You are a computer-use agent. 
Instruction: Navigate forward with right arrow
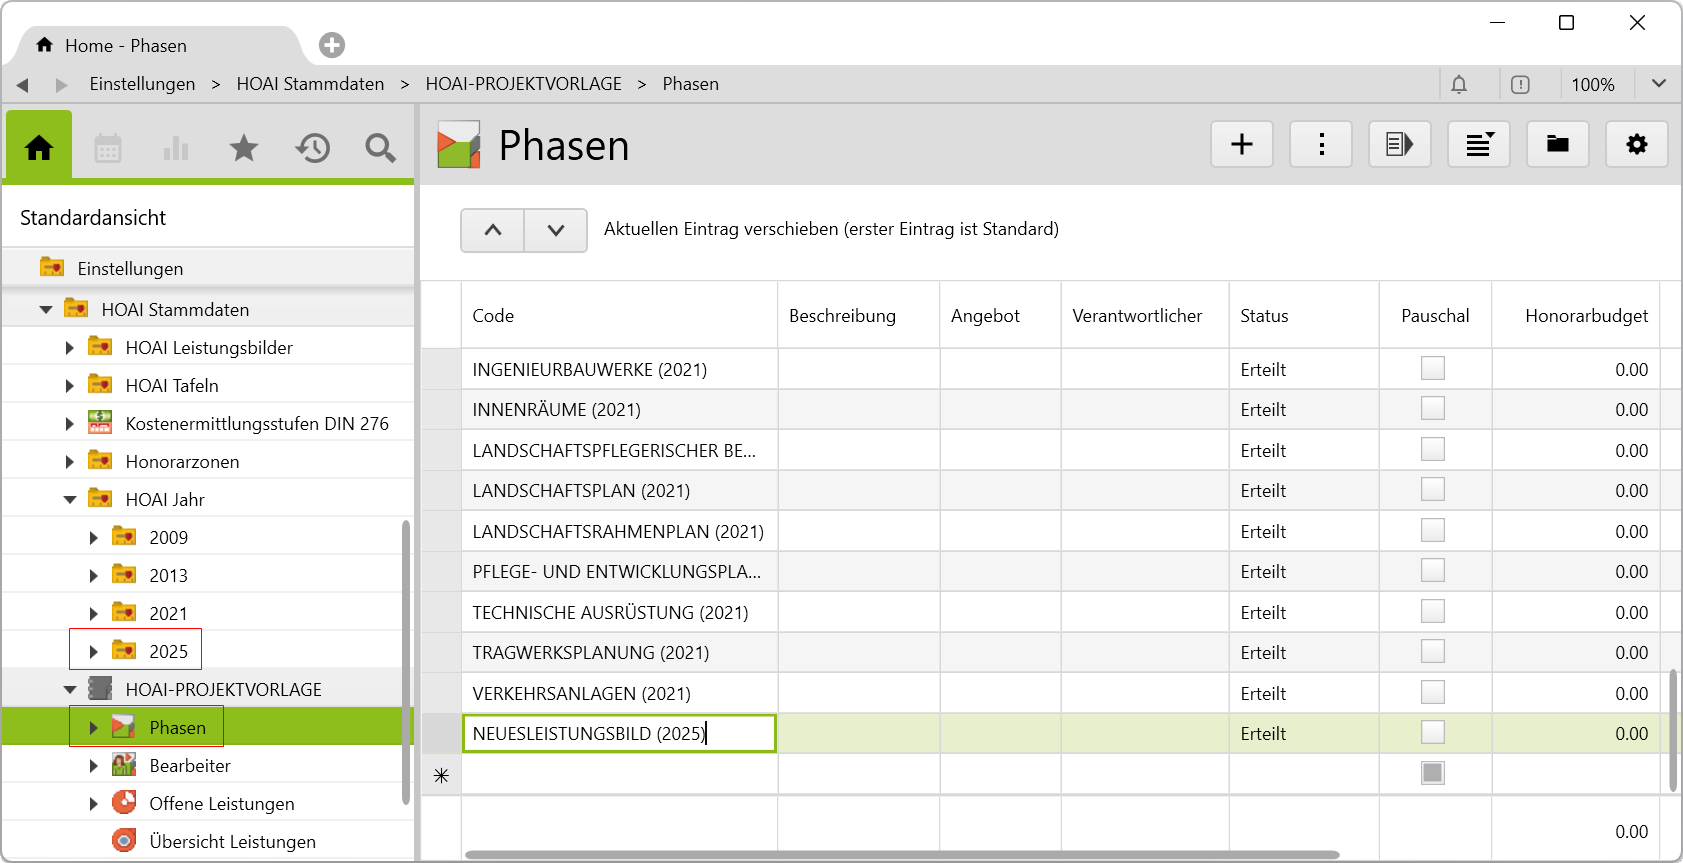coord(61,85)
